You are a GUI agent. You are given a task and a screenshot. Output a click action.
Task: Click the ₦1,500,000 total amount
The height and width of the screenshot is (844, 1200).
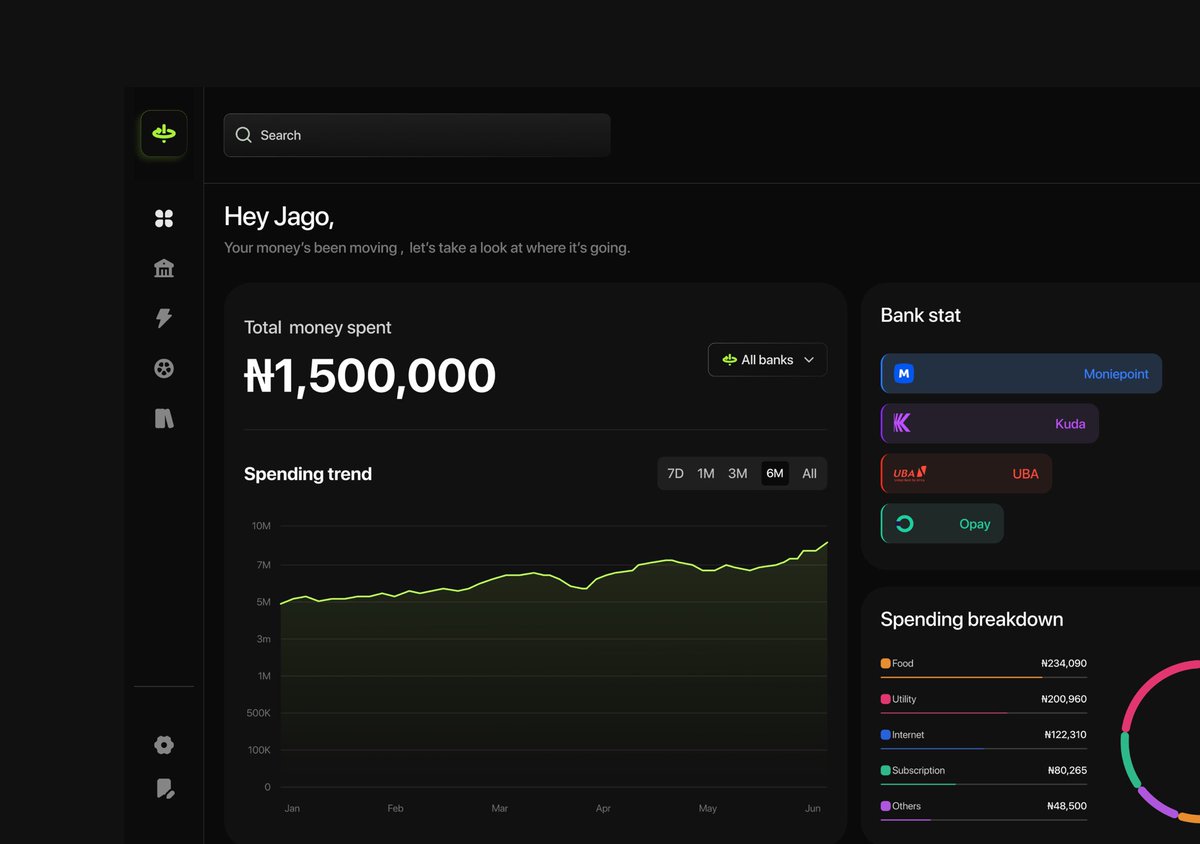(370, 376)
